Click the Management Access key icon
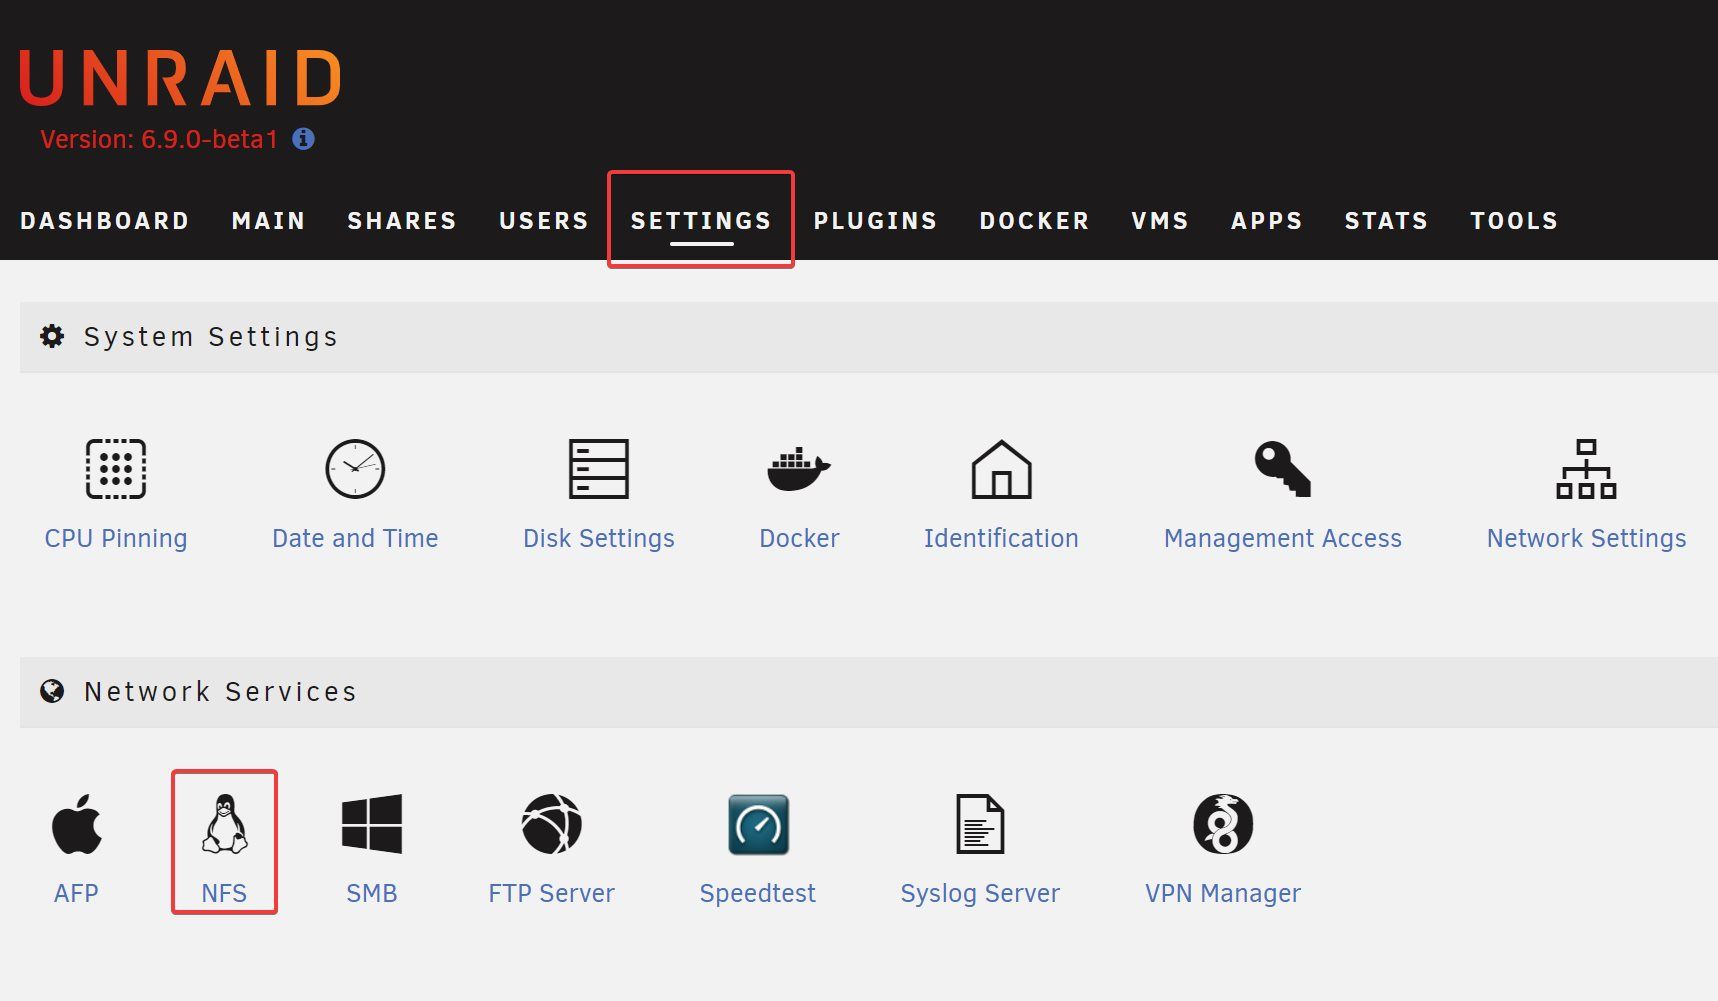Screen dimensions: 1718x1001 [x=1283, y=468]
